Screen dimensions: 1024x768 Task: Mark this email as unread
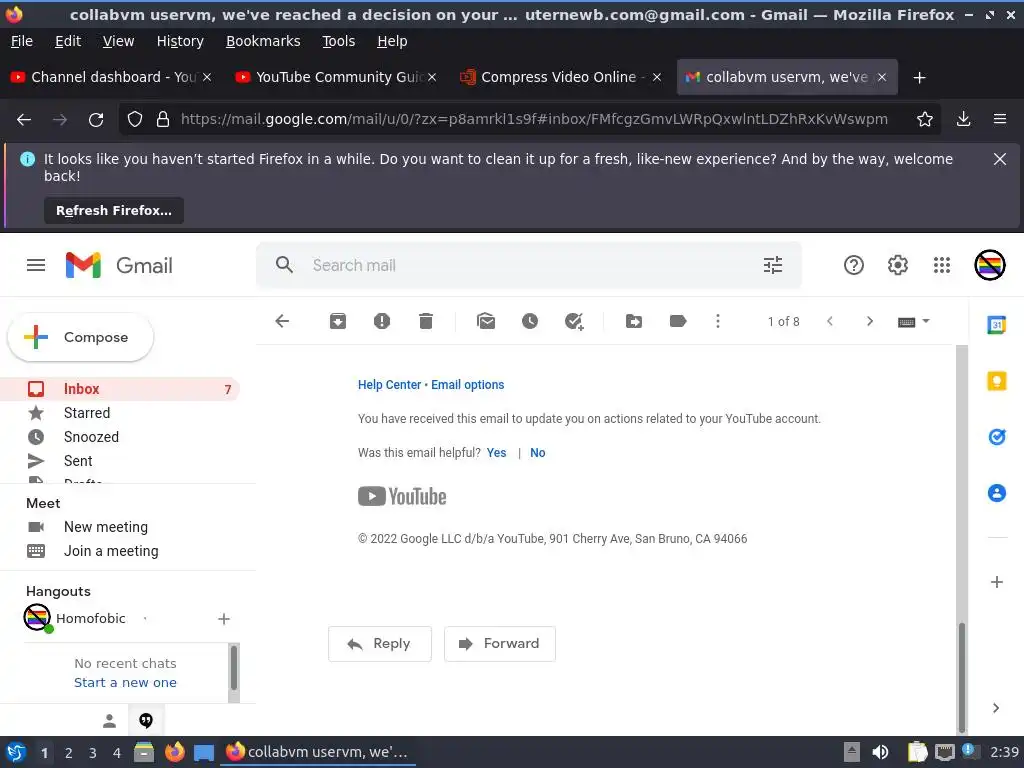(486, 321)
